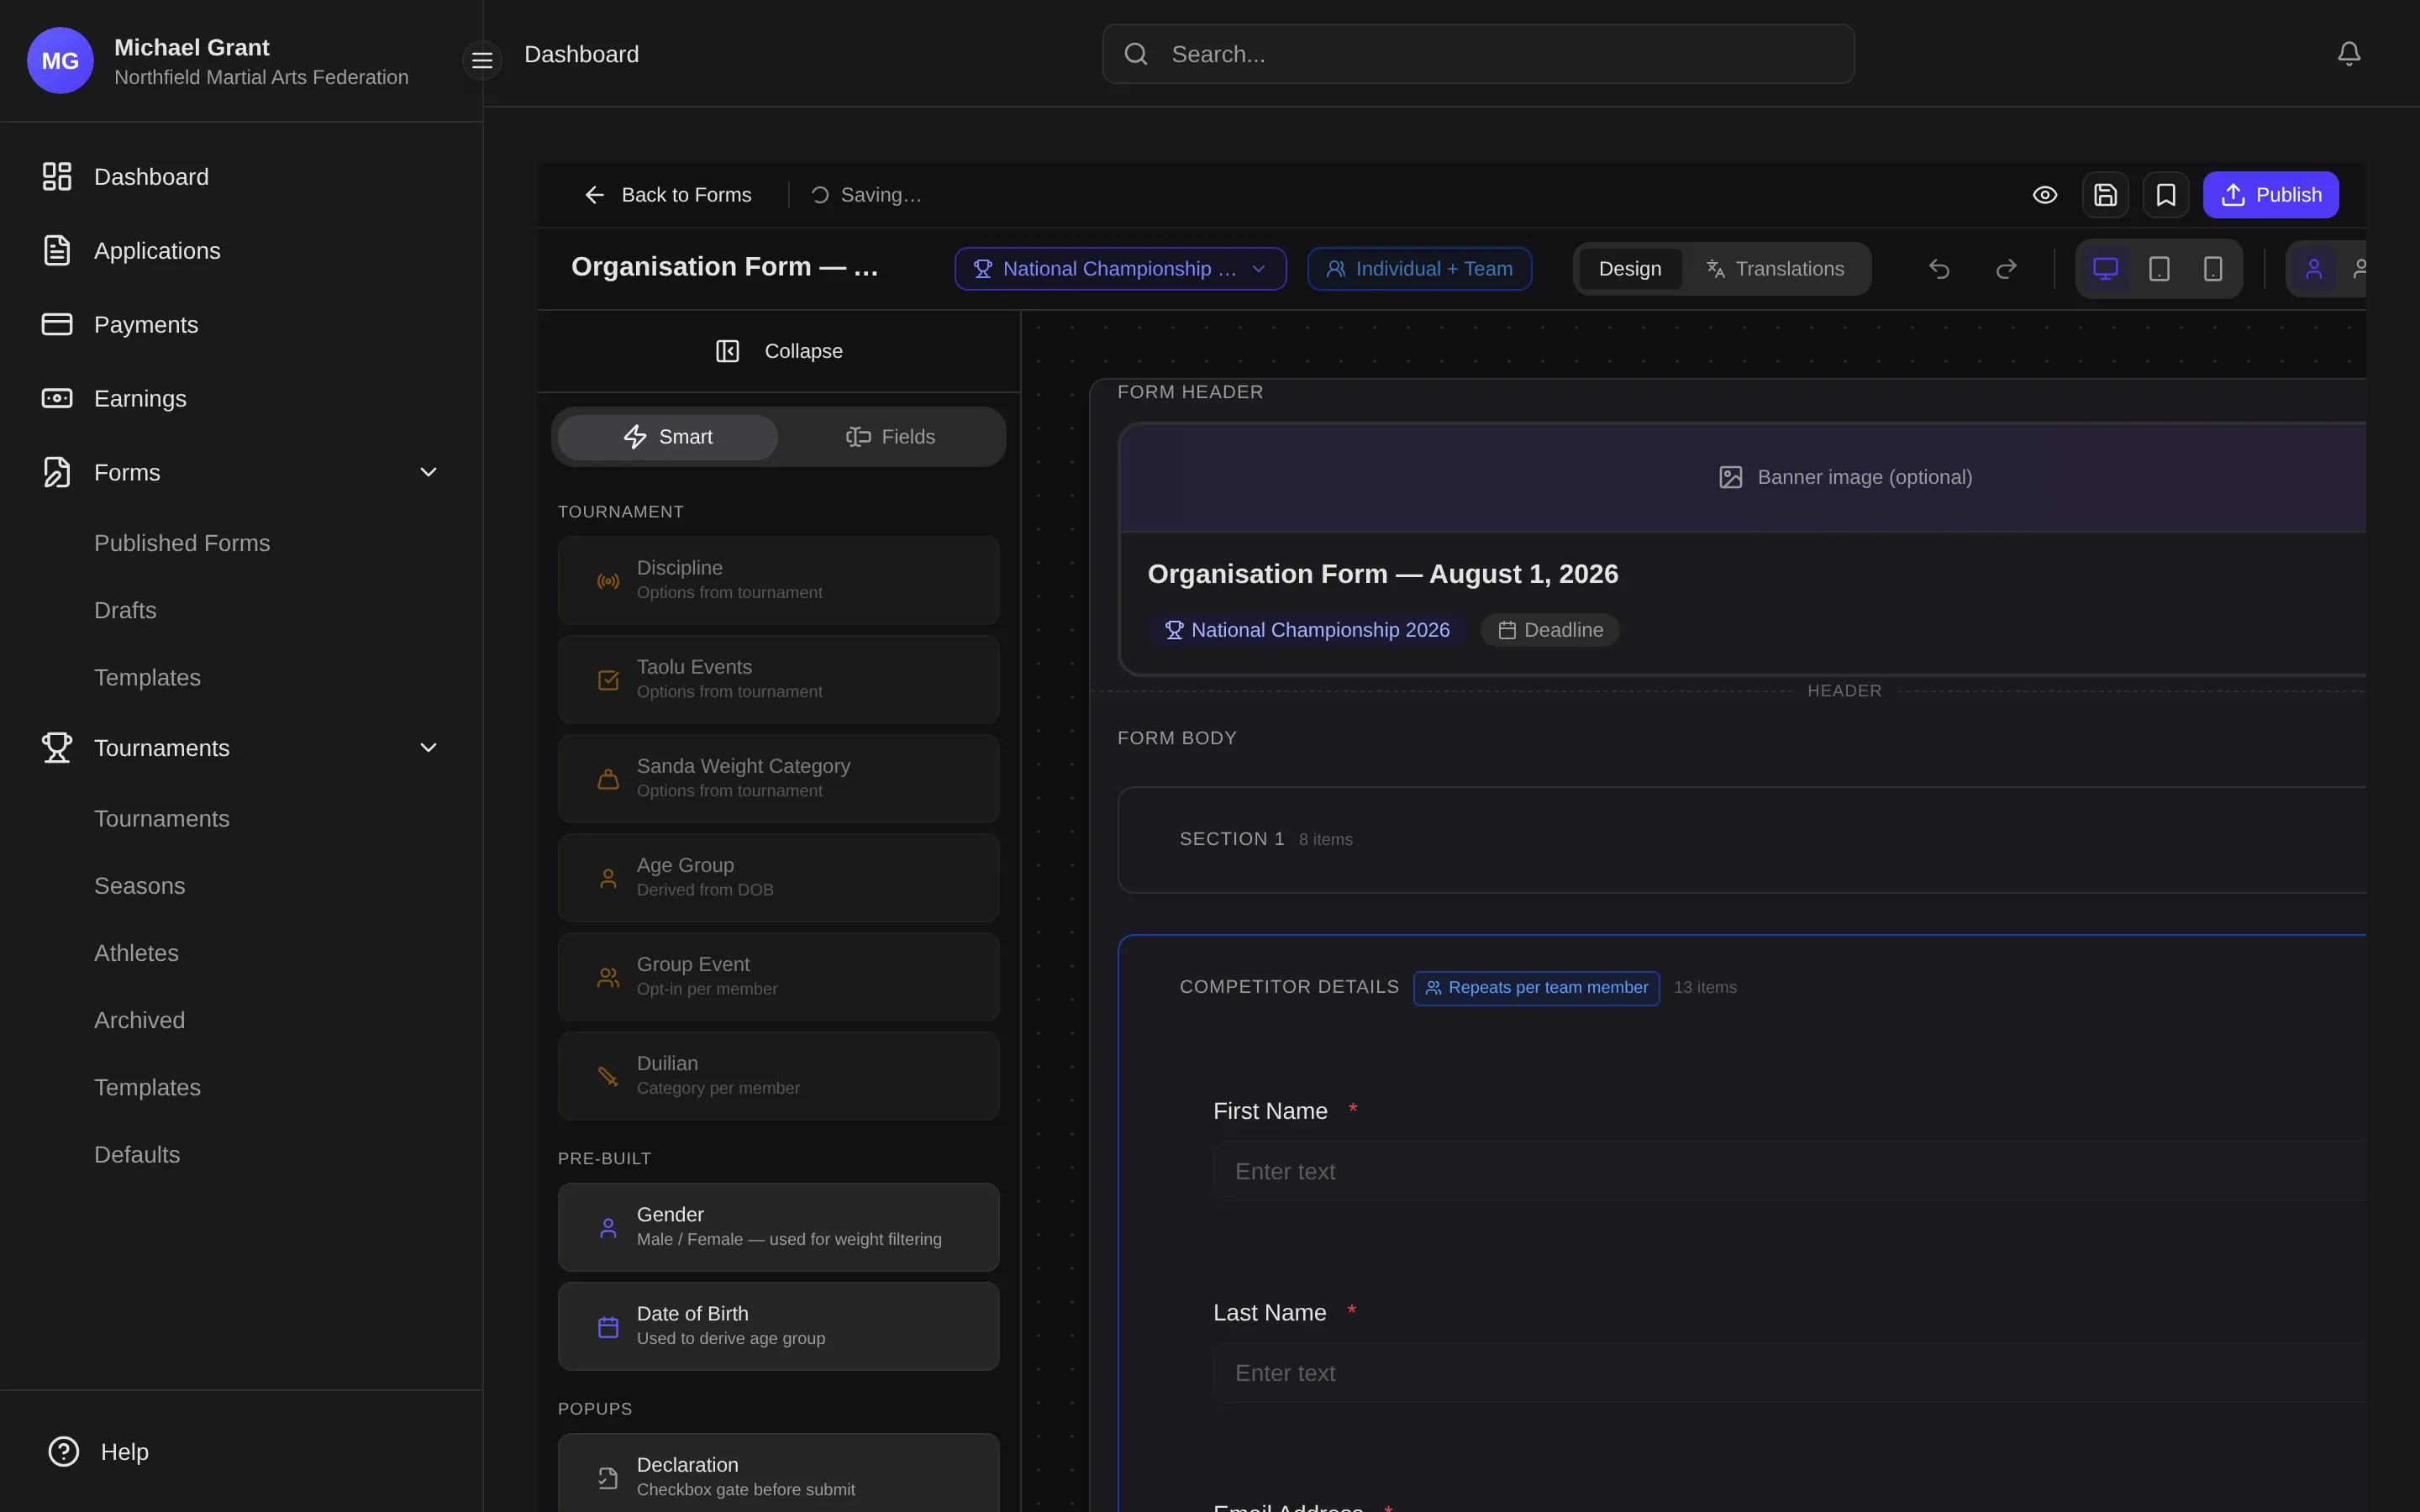This screenshot has width=2420, height=1512.
Task: Open the notifications bell
Action: [x=2349, y=54]
